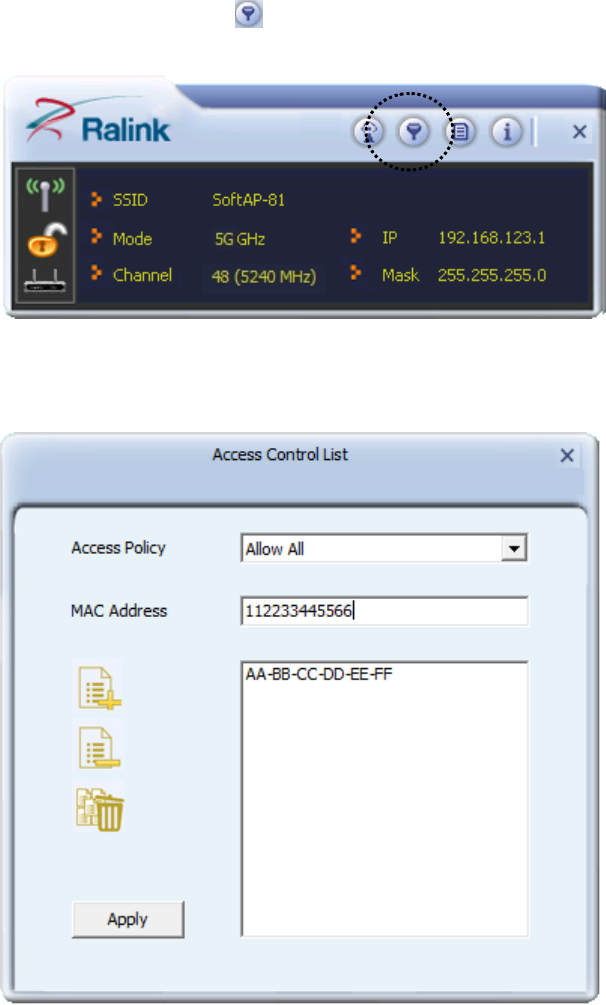The width and height of the screenshot is (606, 1005).
Task: Click the IP address 192.168.123.1
Action: tap(492, 238)
